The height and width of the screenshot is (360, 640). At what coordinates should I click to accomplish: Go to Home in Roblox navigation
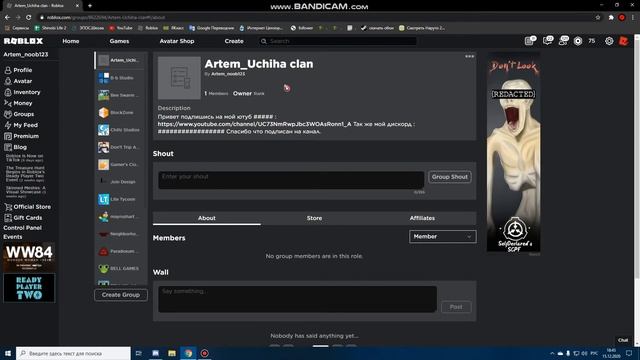(x=71, y=41)
